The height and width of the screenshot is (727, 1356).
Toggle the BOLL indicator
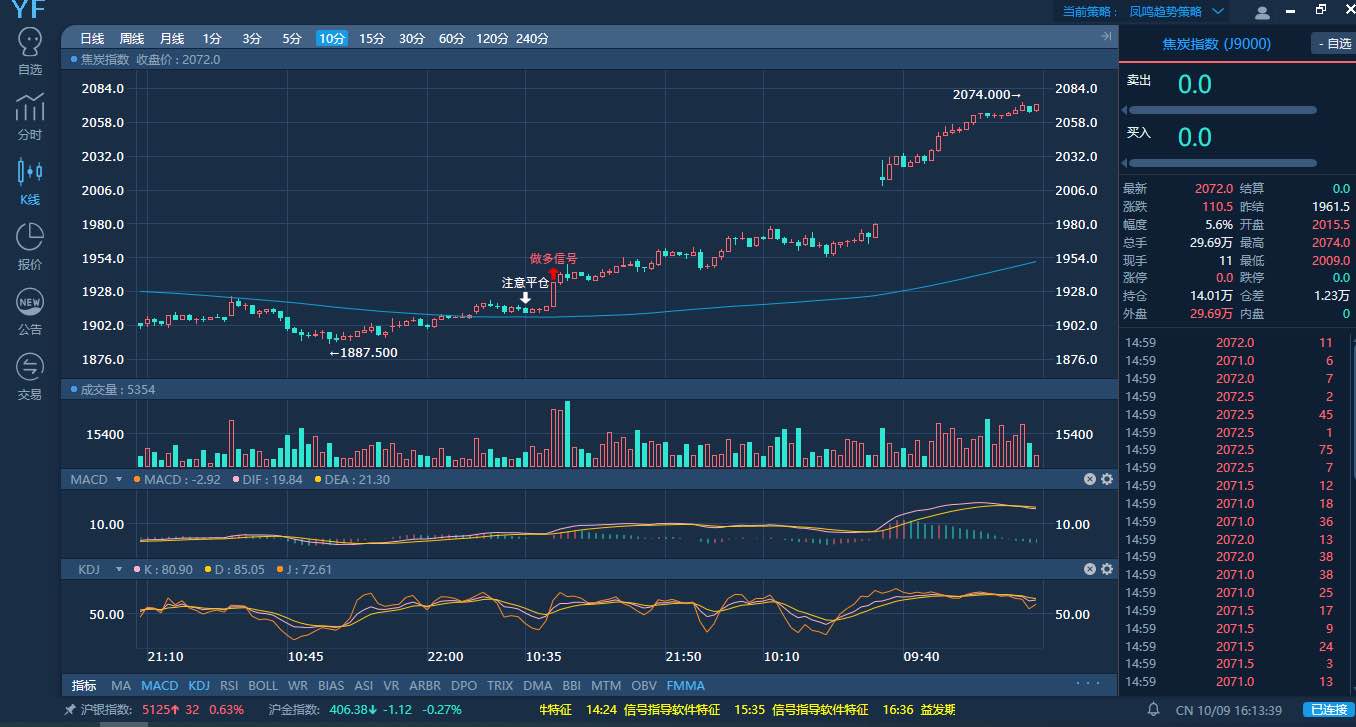click(263, 686)
